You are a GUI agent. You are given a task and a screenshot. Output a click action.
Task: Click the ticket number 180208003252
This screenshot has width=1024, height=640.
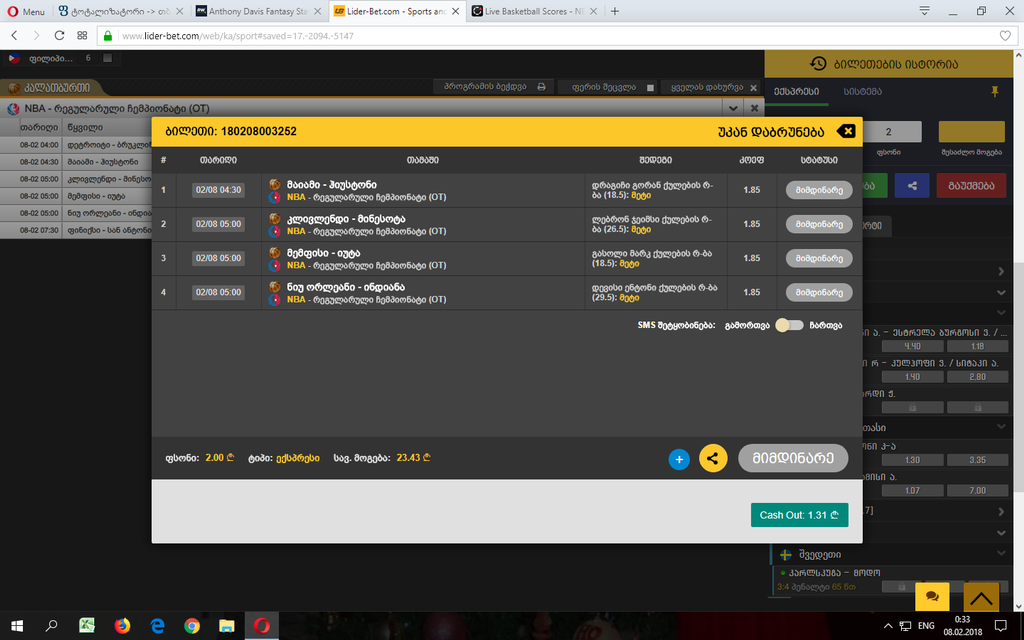(259, 131)
